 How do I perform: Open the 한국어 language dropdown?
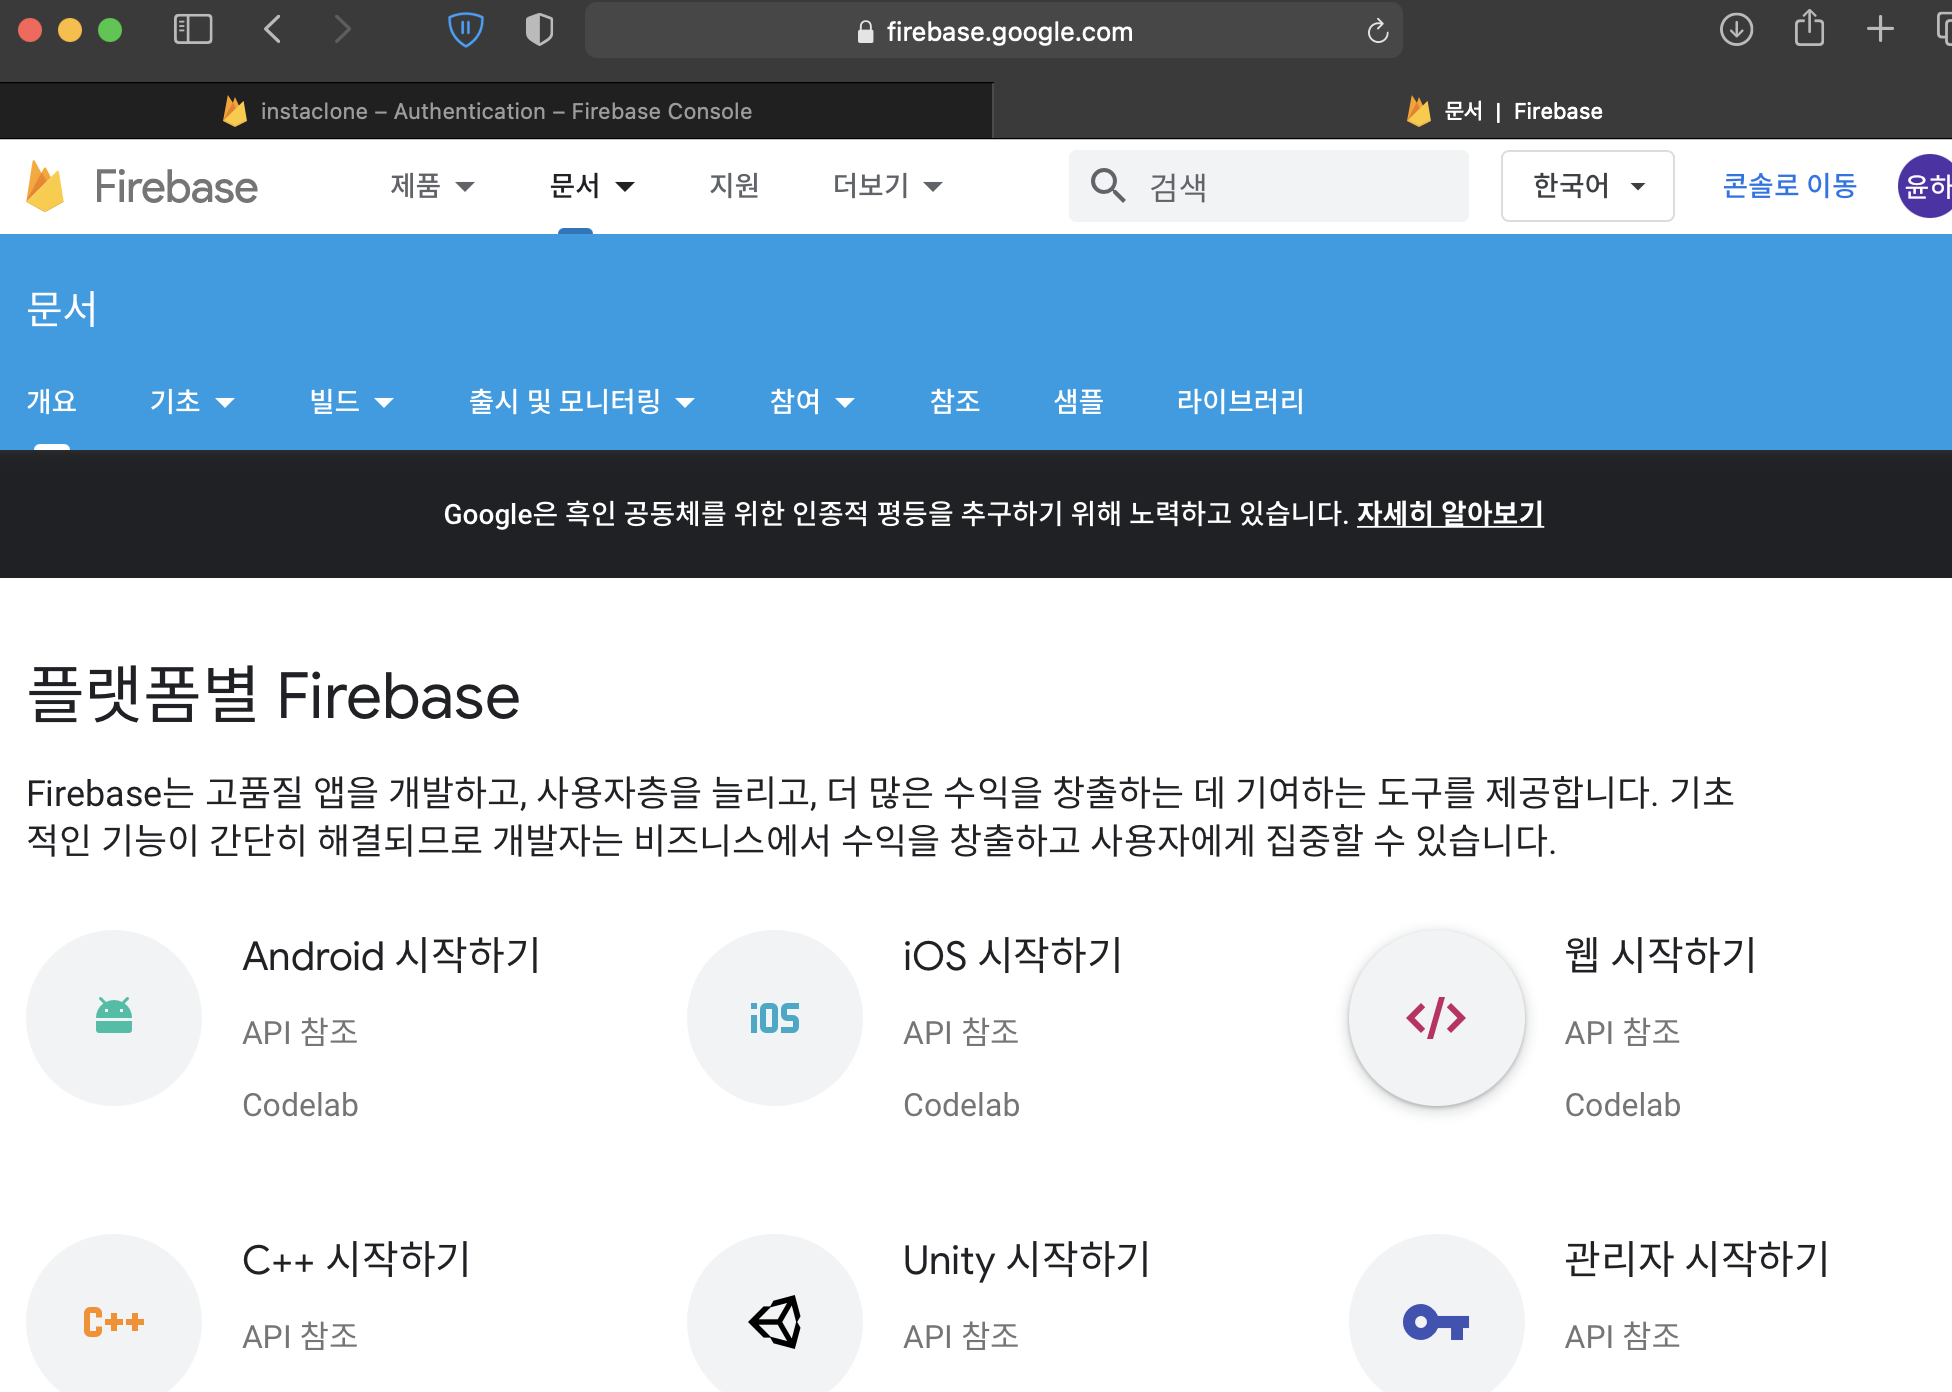coord(1587,186)
